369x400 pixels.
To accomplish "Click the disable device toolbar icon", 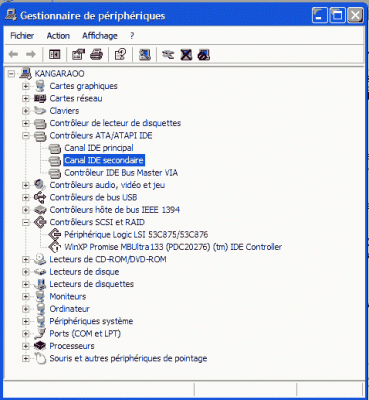I will [x=203, y=54].
